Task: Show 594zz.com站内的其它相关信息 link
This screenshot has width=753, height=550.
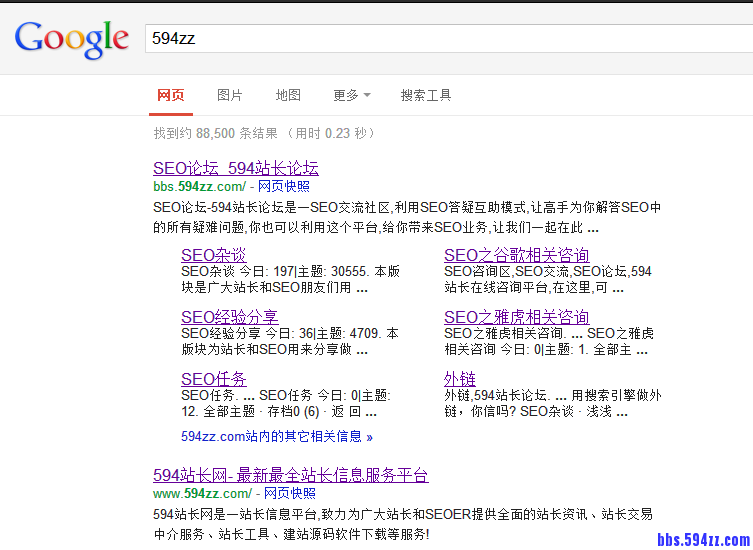Action: click(277, 437)
